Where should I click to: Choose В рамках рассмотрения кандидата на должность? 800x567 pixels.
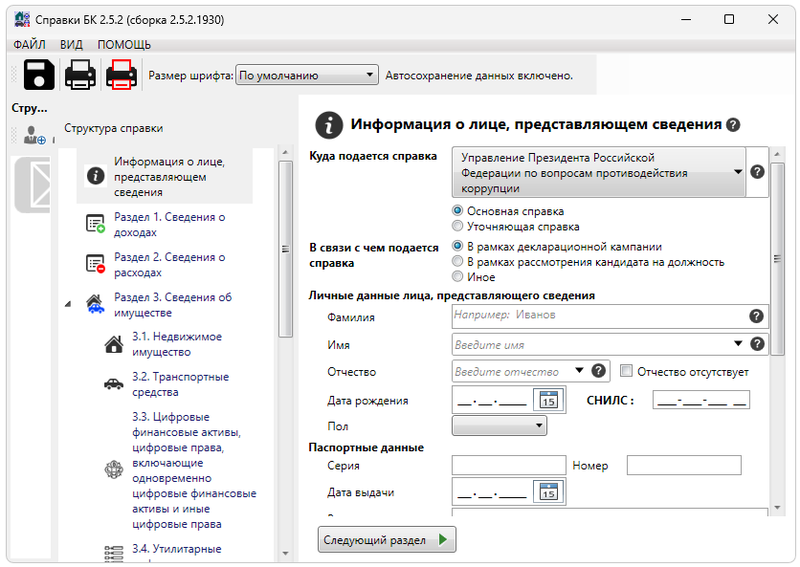pos(458,262)
